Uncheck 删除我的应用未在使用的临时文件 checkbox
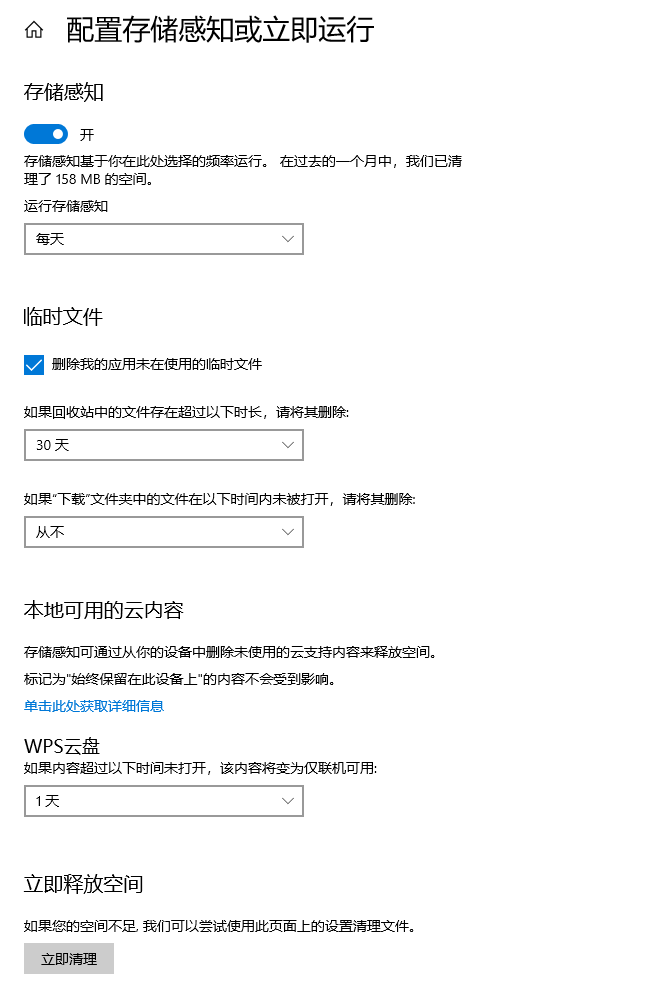 34,365
